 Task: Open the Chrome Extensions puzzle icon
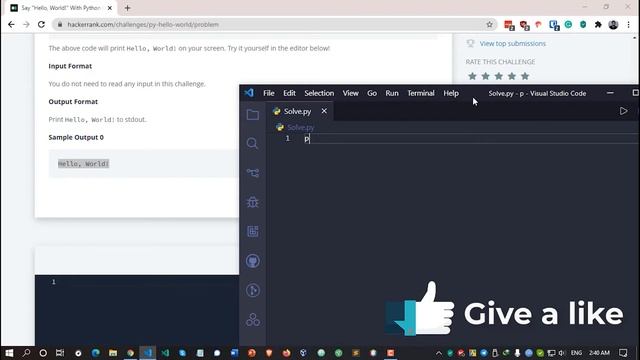pyautogui.click(x=598, y=24)
